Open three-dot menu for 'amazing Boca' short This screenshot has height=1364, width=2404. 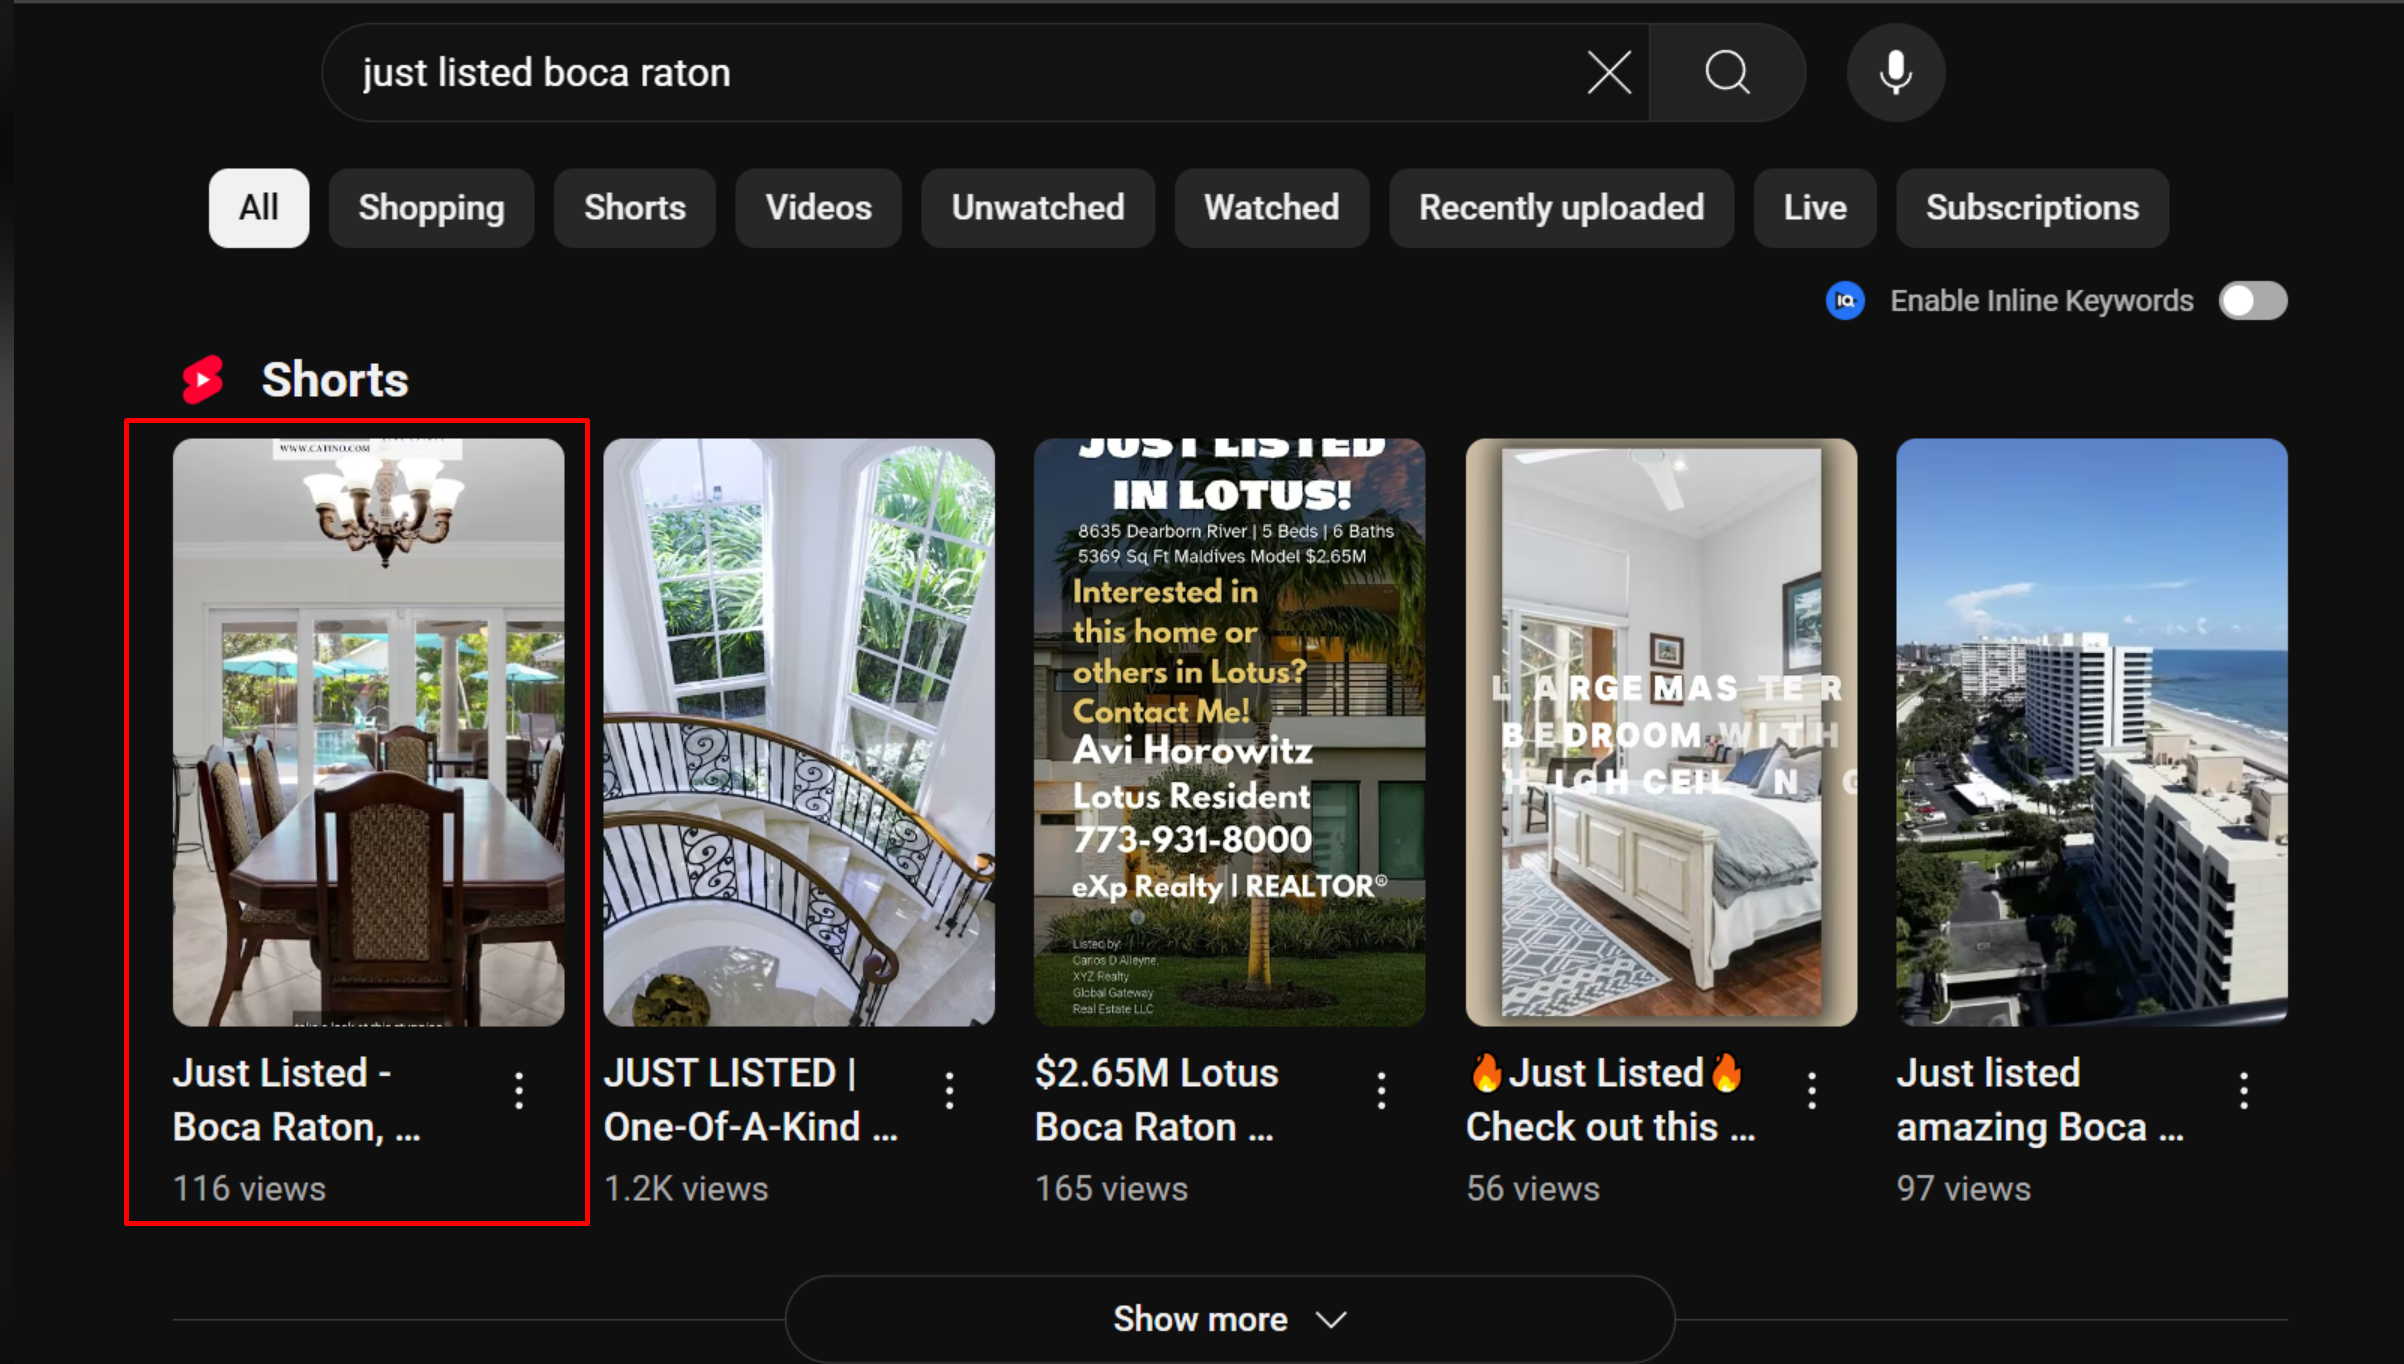pos(2244,1090)
